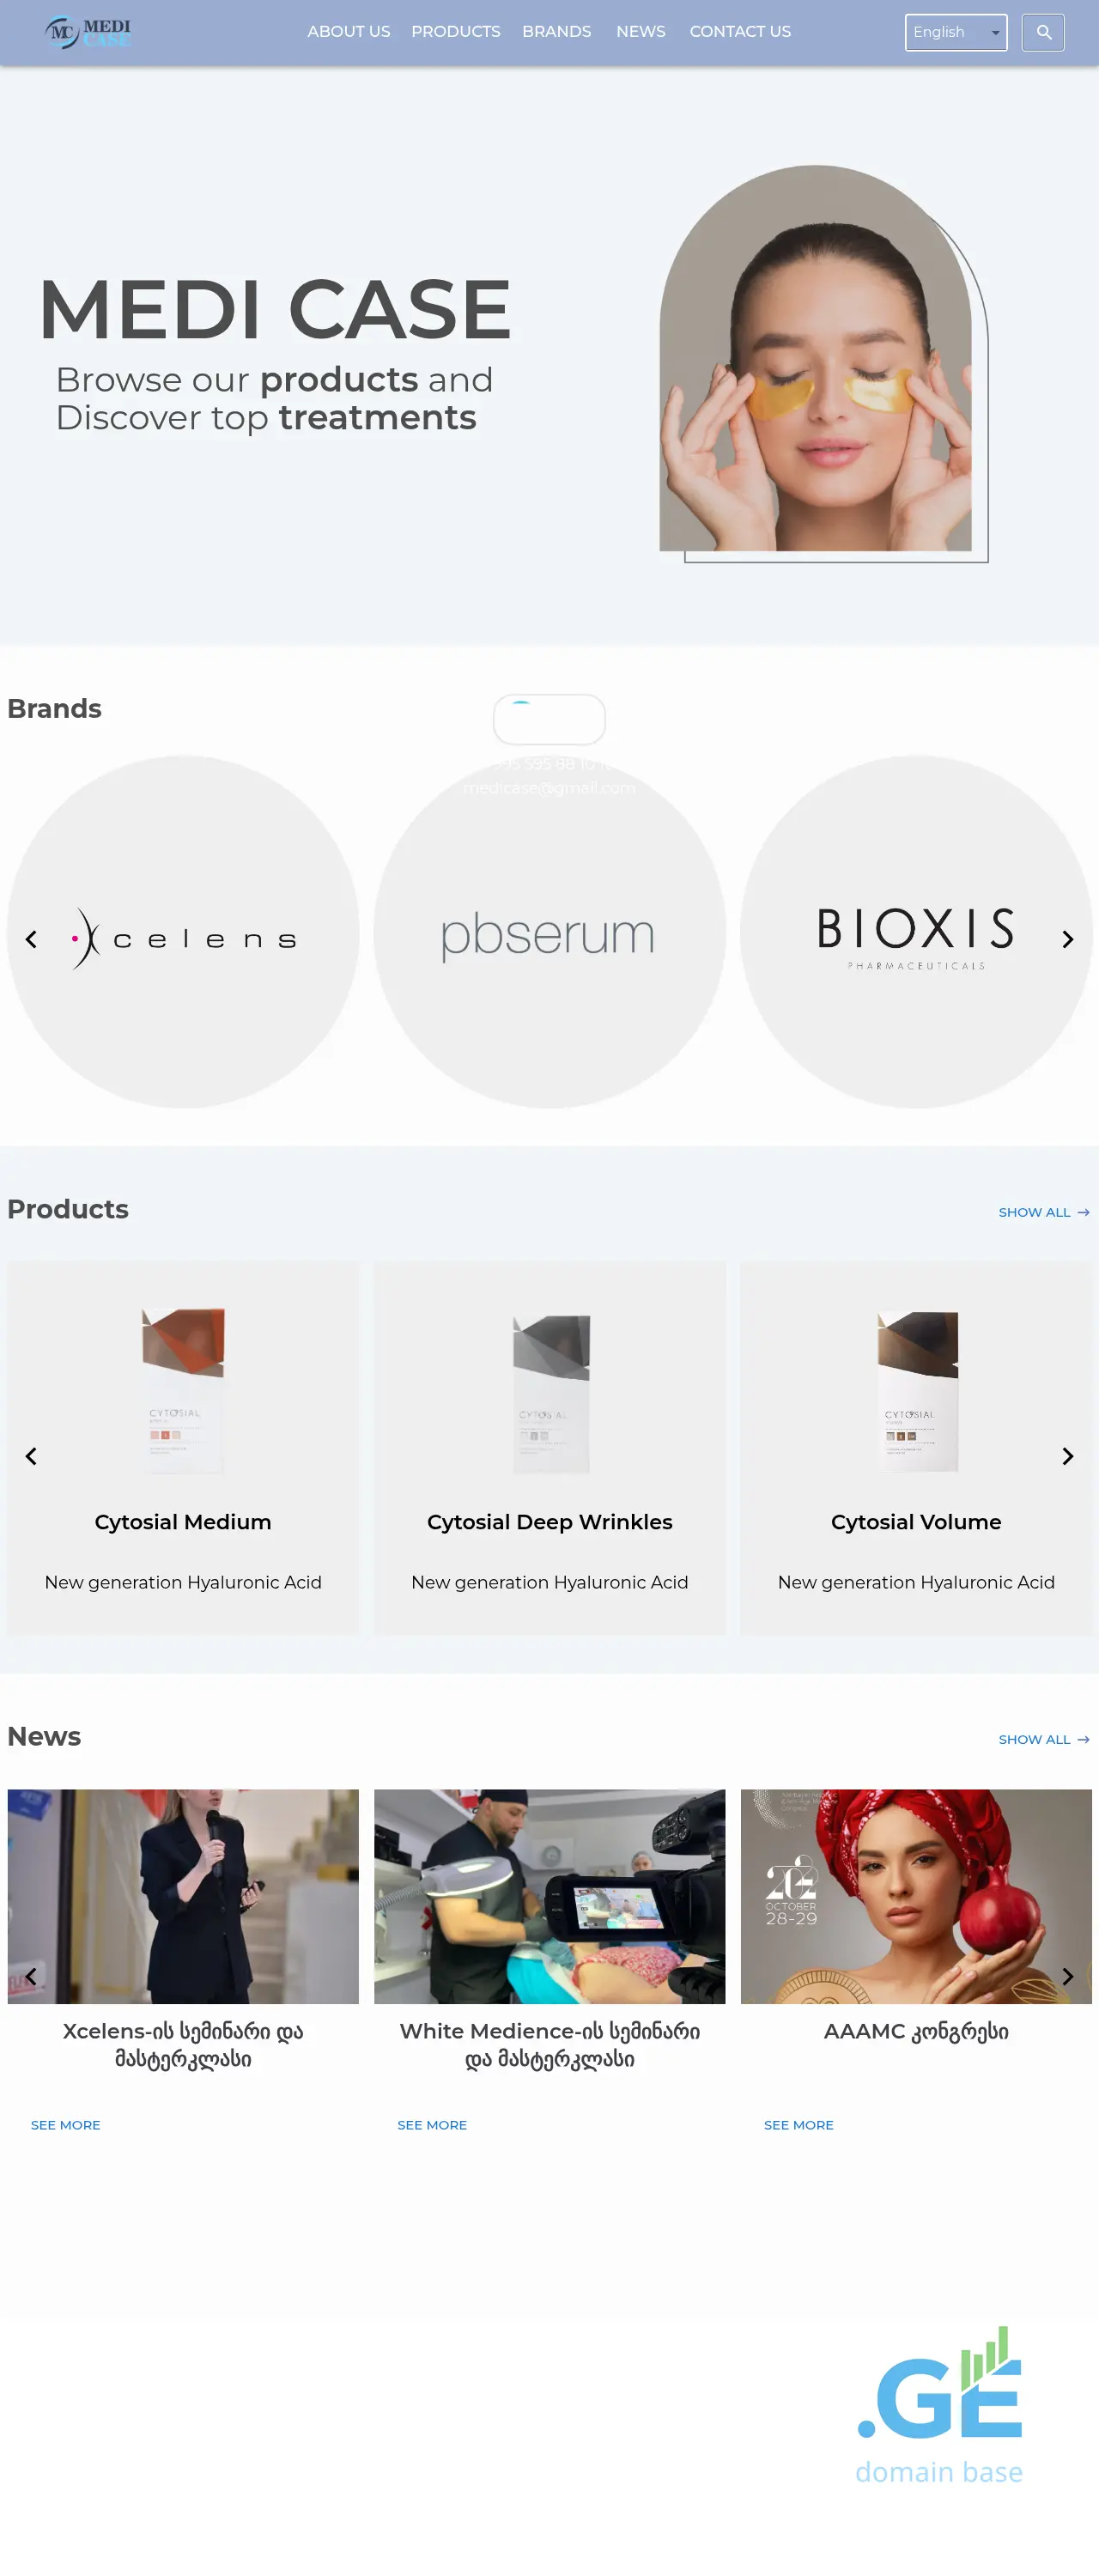This screenshot has width=1099, height=2576.
Task: Advance news carousel with right arrow
Action: tap(1067, 1976)
